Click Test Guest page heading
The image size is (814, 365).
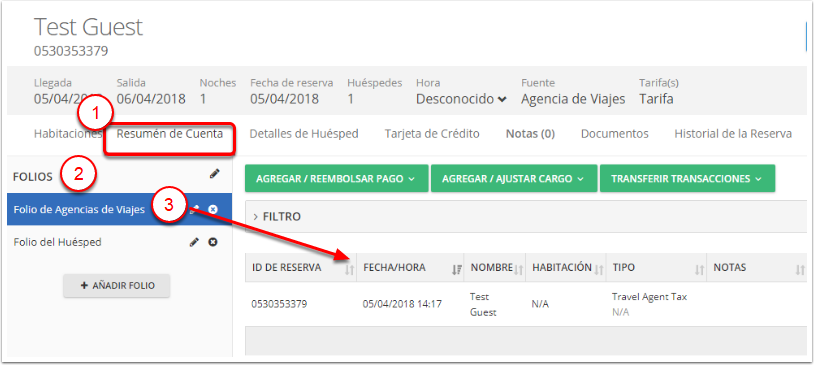click(x=88, y=27)
